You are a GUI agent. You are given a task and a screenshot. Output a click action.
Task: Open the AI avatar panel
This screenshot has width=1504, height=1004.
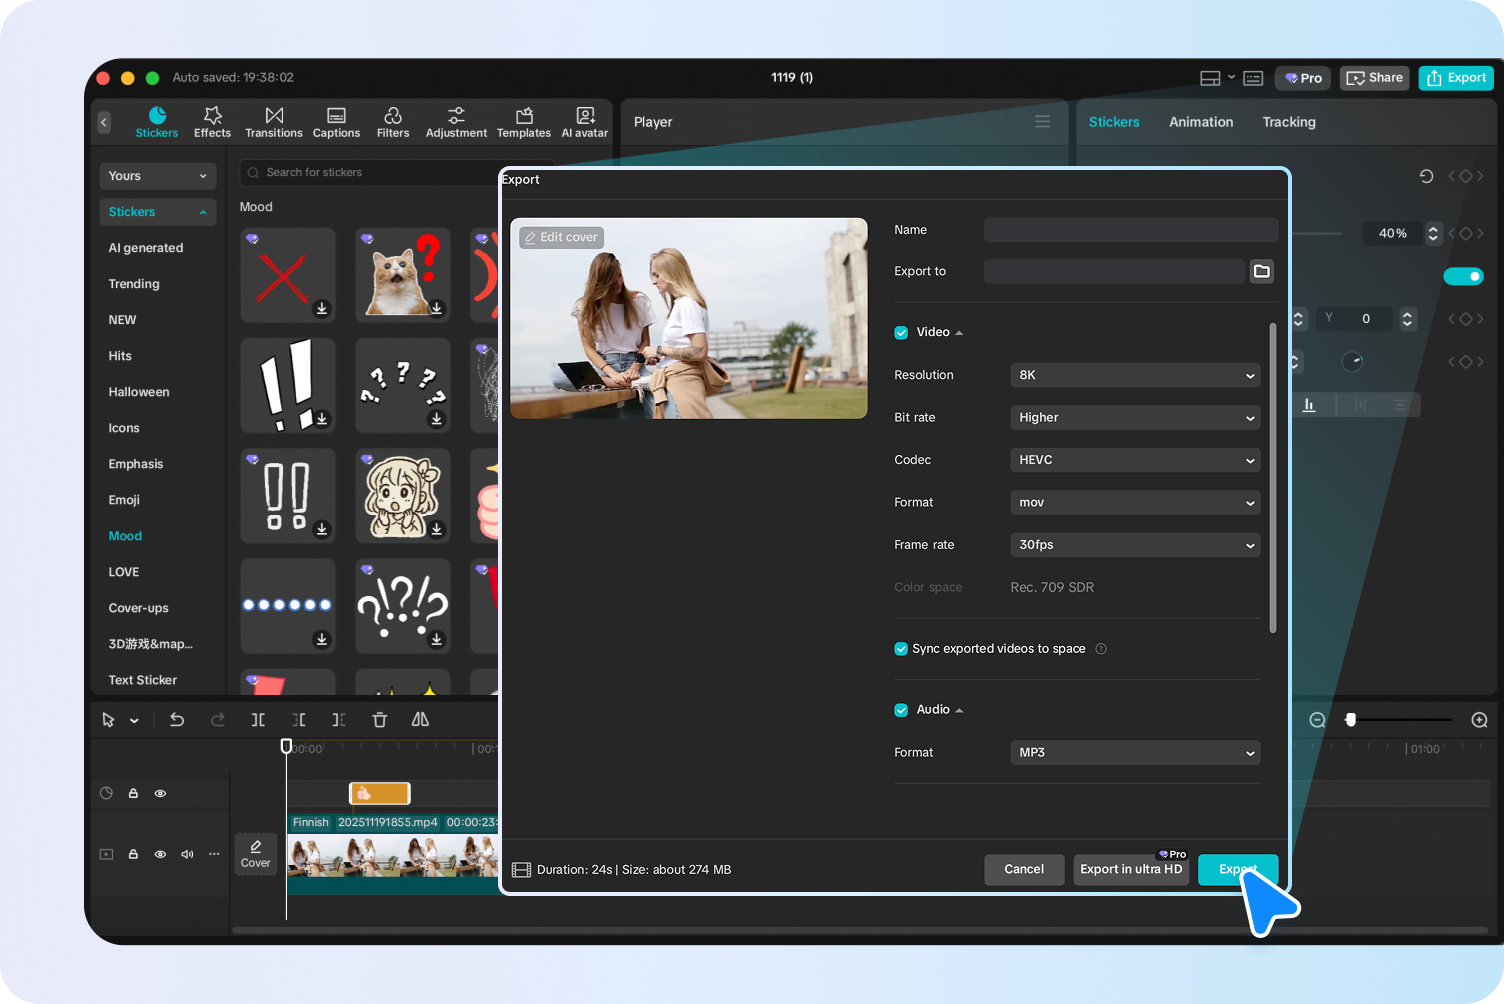[584, 121]
